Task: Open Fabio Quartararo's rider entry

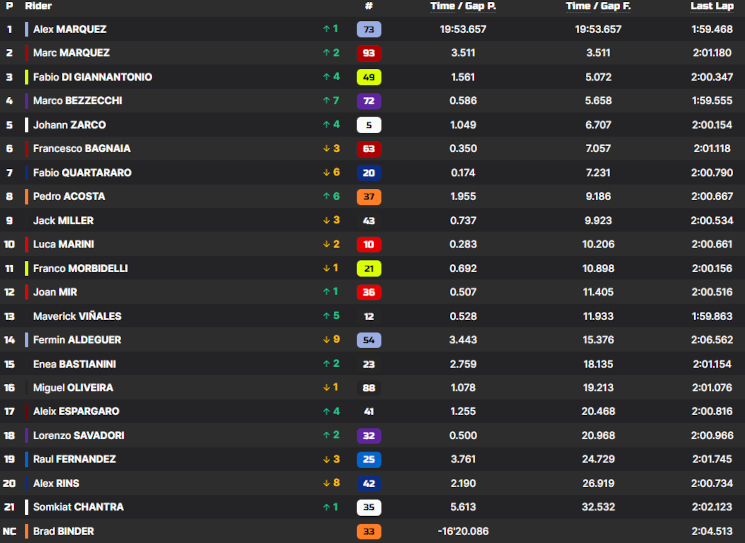Action: point(82,172)
